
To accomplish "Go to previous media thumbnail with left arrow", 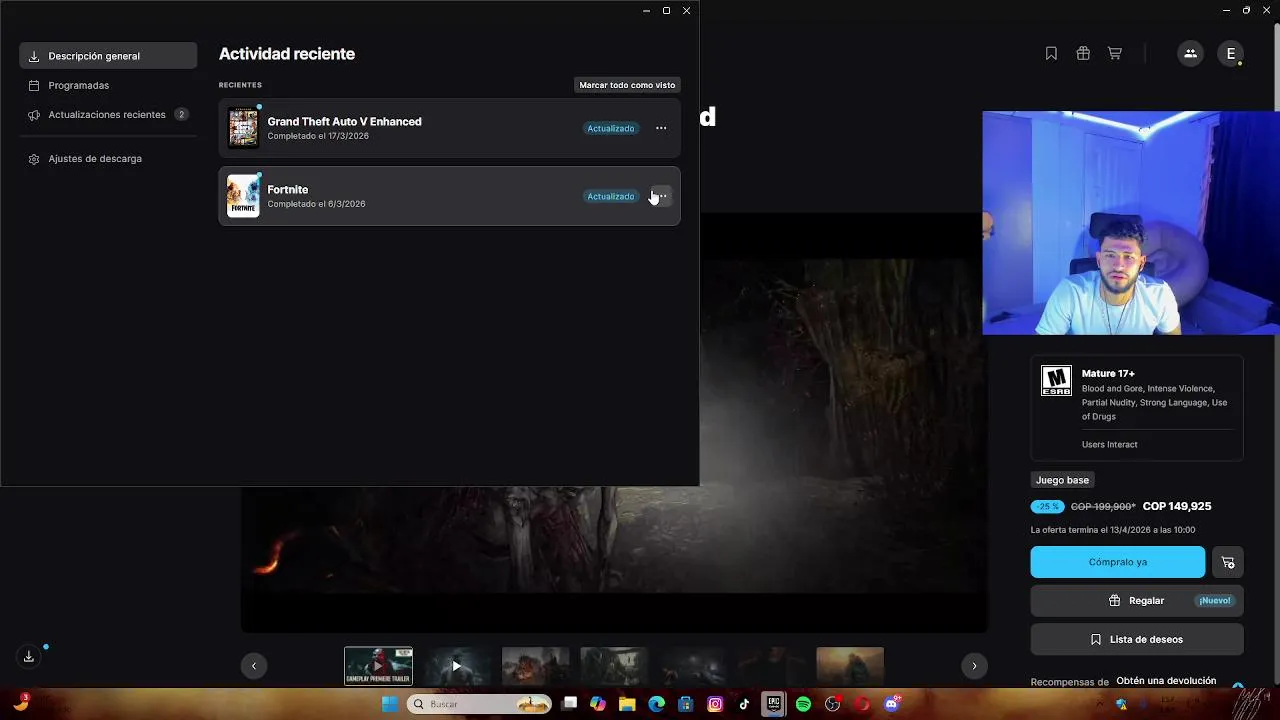I will (254, 666).
